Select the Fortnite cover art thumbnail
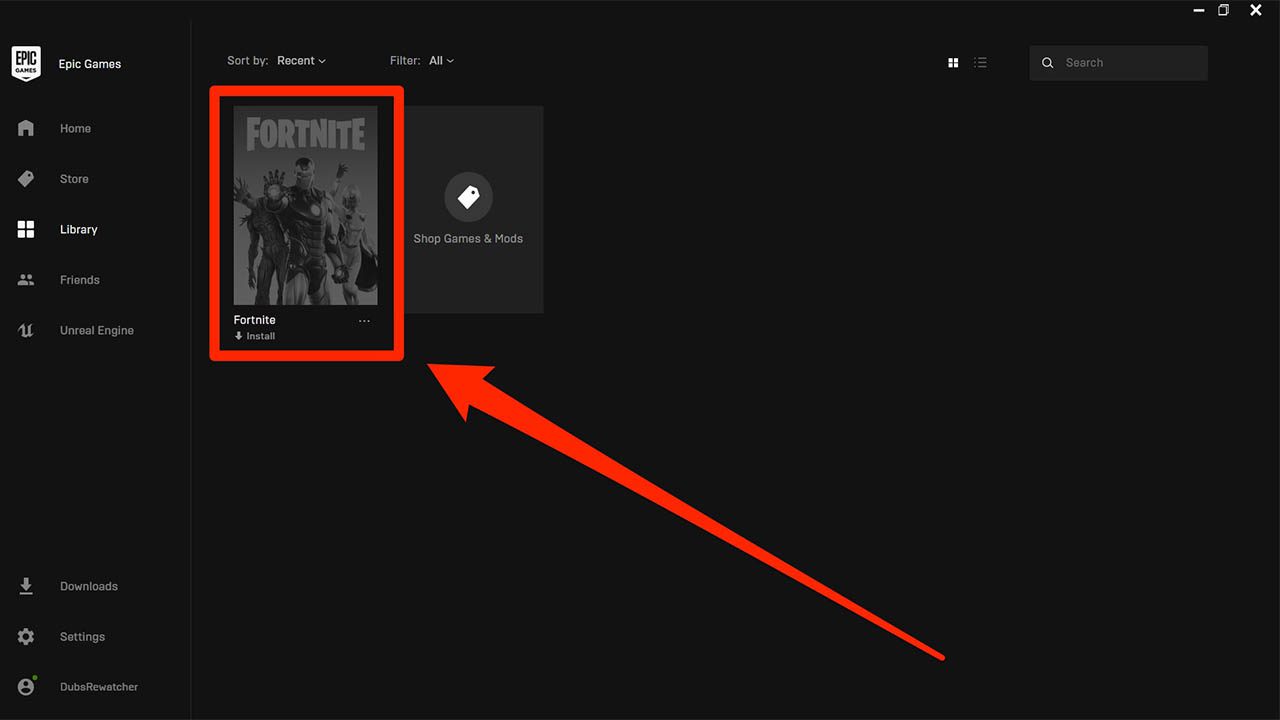 tap(305, 205)
